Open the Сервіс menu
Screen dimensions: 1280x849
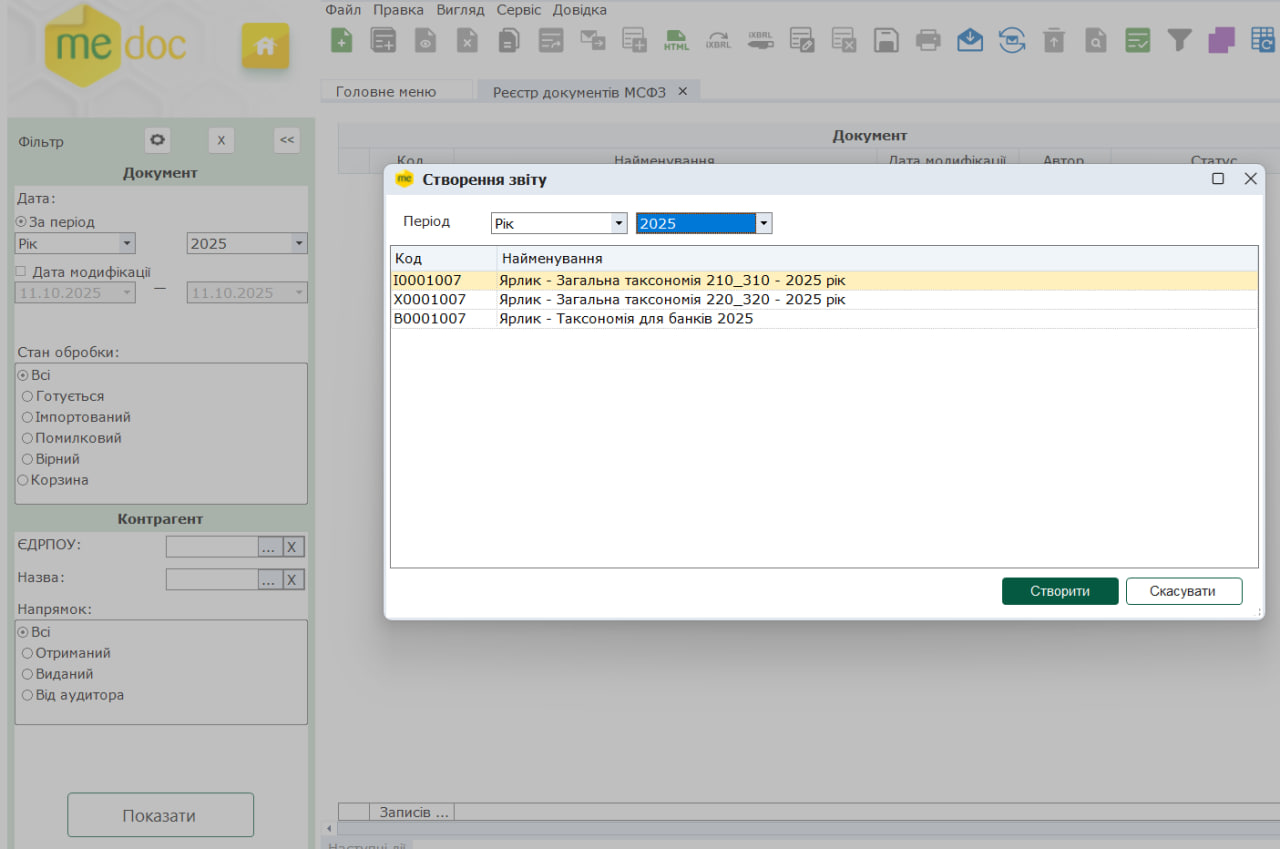(x=518, y=10)
